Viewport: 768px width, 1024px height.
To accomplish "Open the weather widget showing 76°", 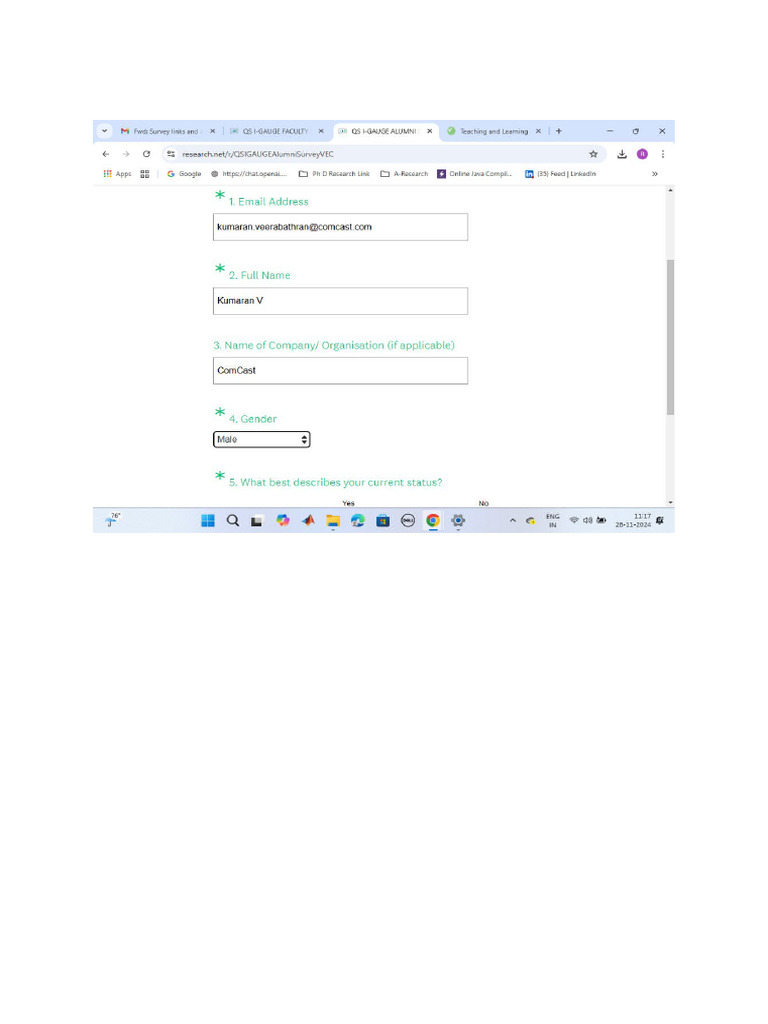I will point(113,520).
